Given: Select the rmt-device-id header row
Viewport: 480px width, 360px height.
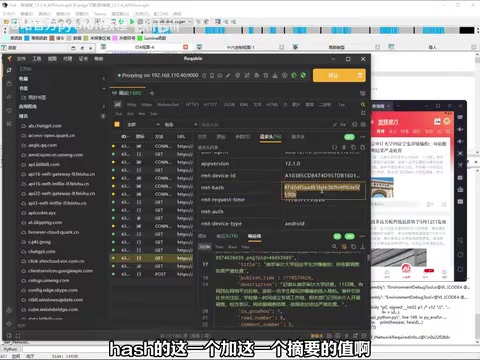Looking at the screenshot, I should 282,176.
